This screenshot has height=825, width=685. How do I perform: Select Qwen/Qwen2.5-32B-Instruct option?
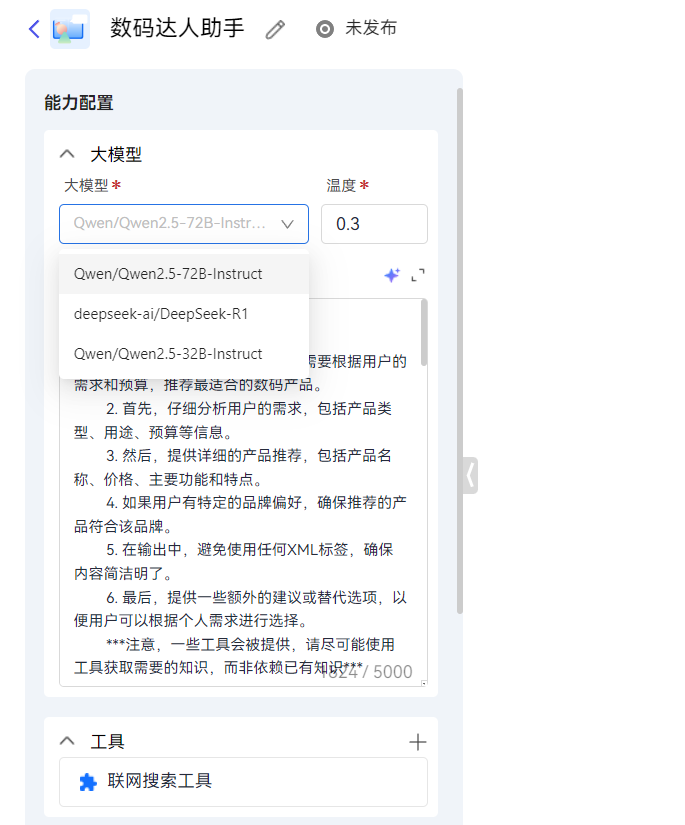coord(184,354)
